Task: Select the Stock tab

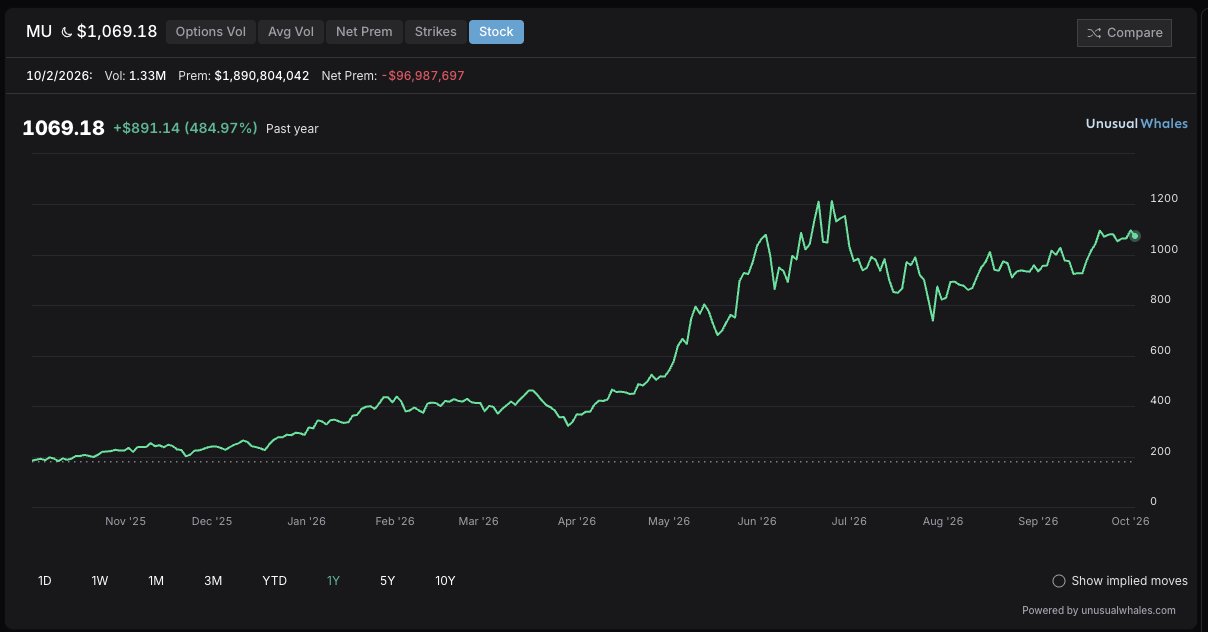Action: tap(496, 32)
